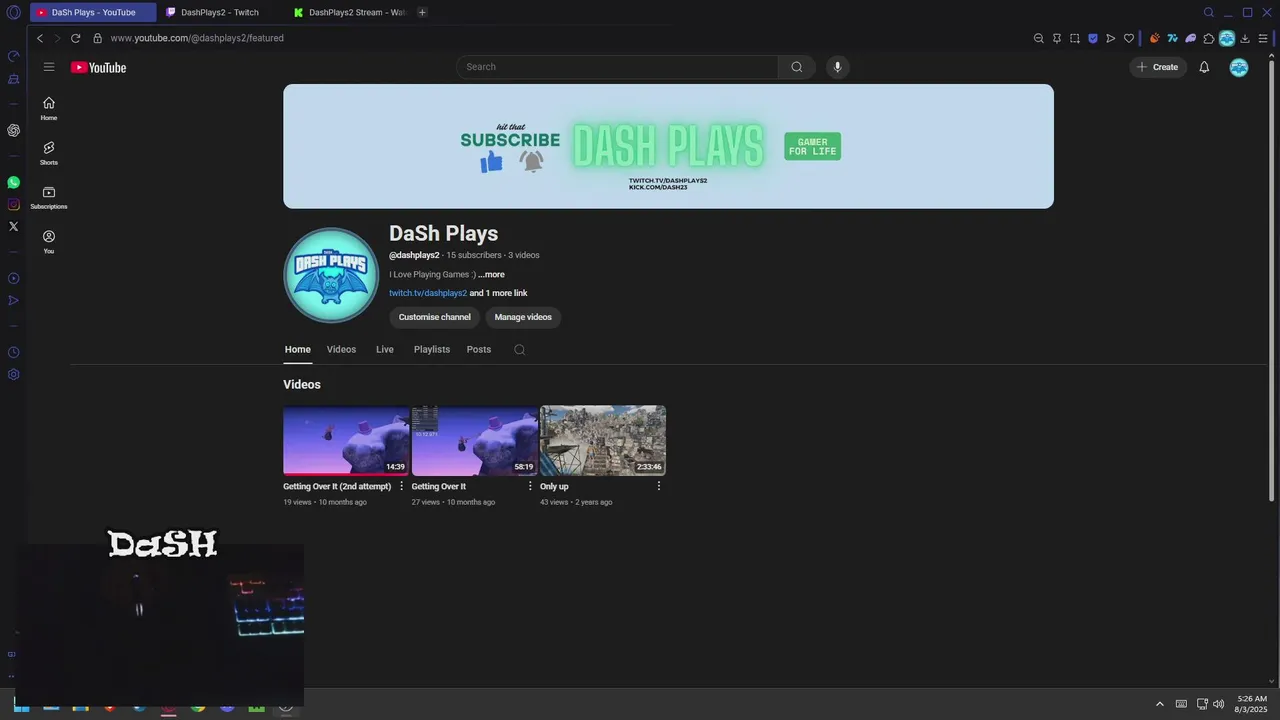The width and height of the screenshot is (1280, 720).
Task: Go back to the previous page
Action: tap(40, 38)
